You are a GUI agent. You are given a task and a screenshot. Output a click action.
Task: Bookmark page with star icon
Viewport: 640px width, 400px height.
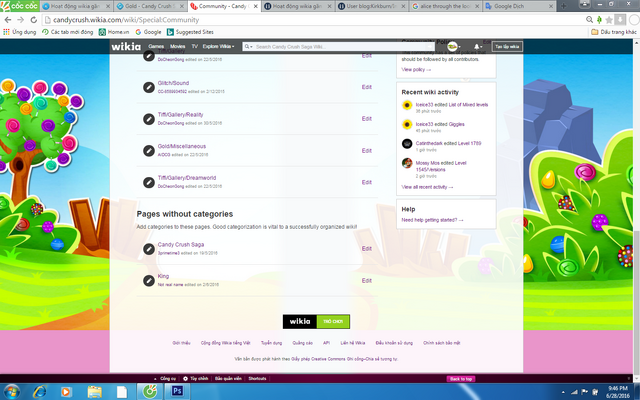point(609,20)
